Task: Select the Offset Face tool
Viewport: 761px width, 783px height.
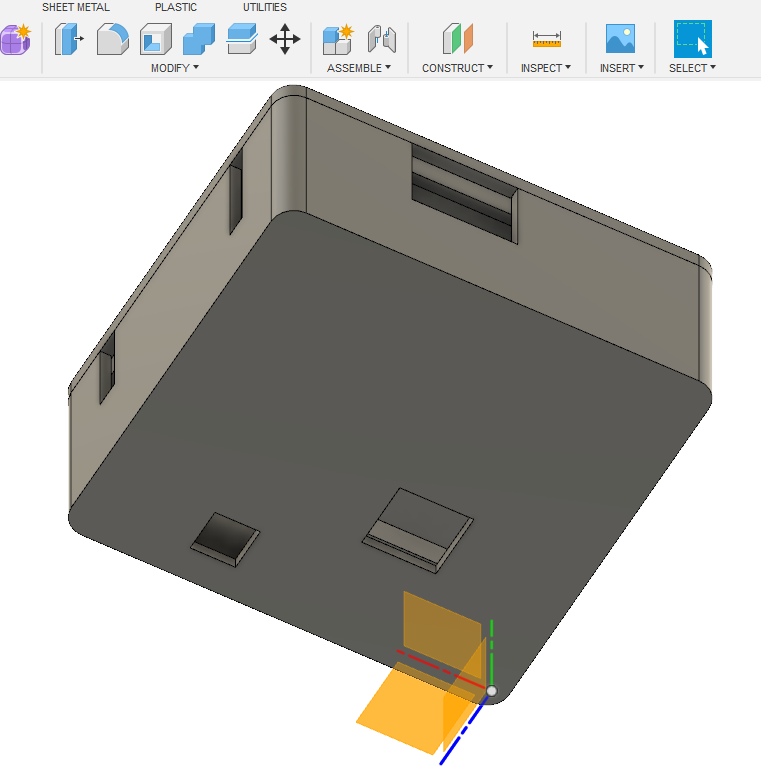Action: point(242,39)
